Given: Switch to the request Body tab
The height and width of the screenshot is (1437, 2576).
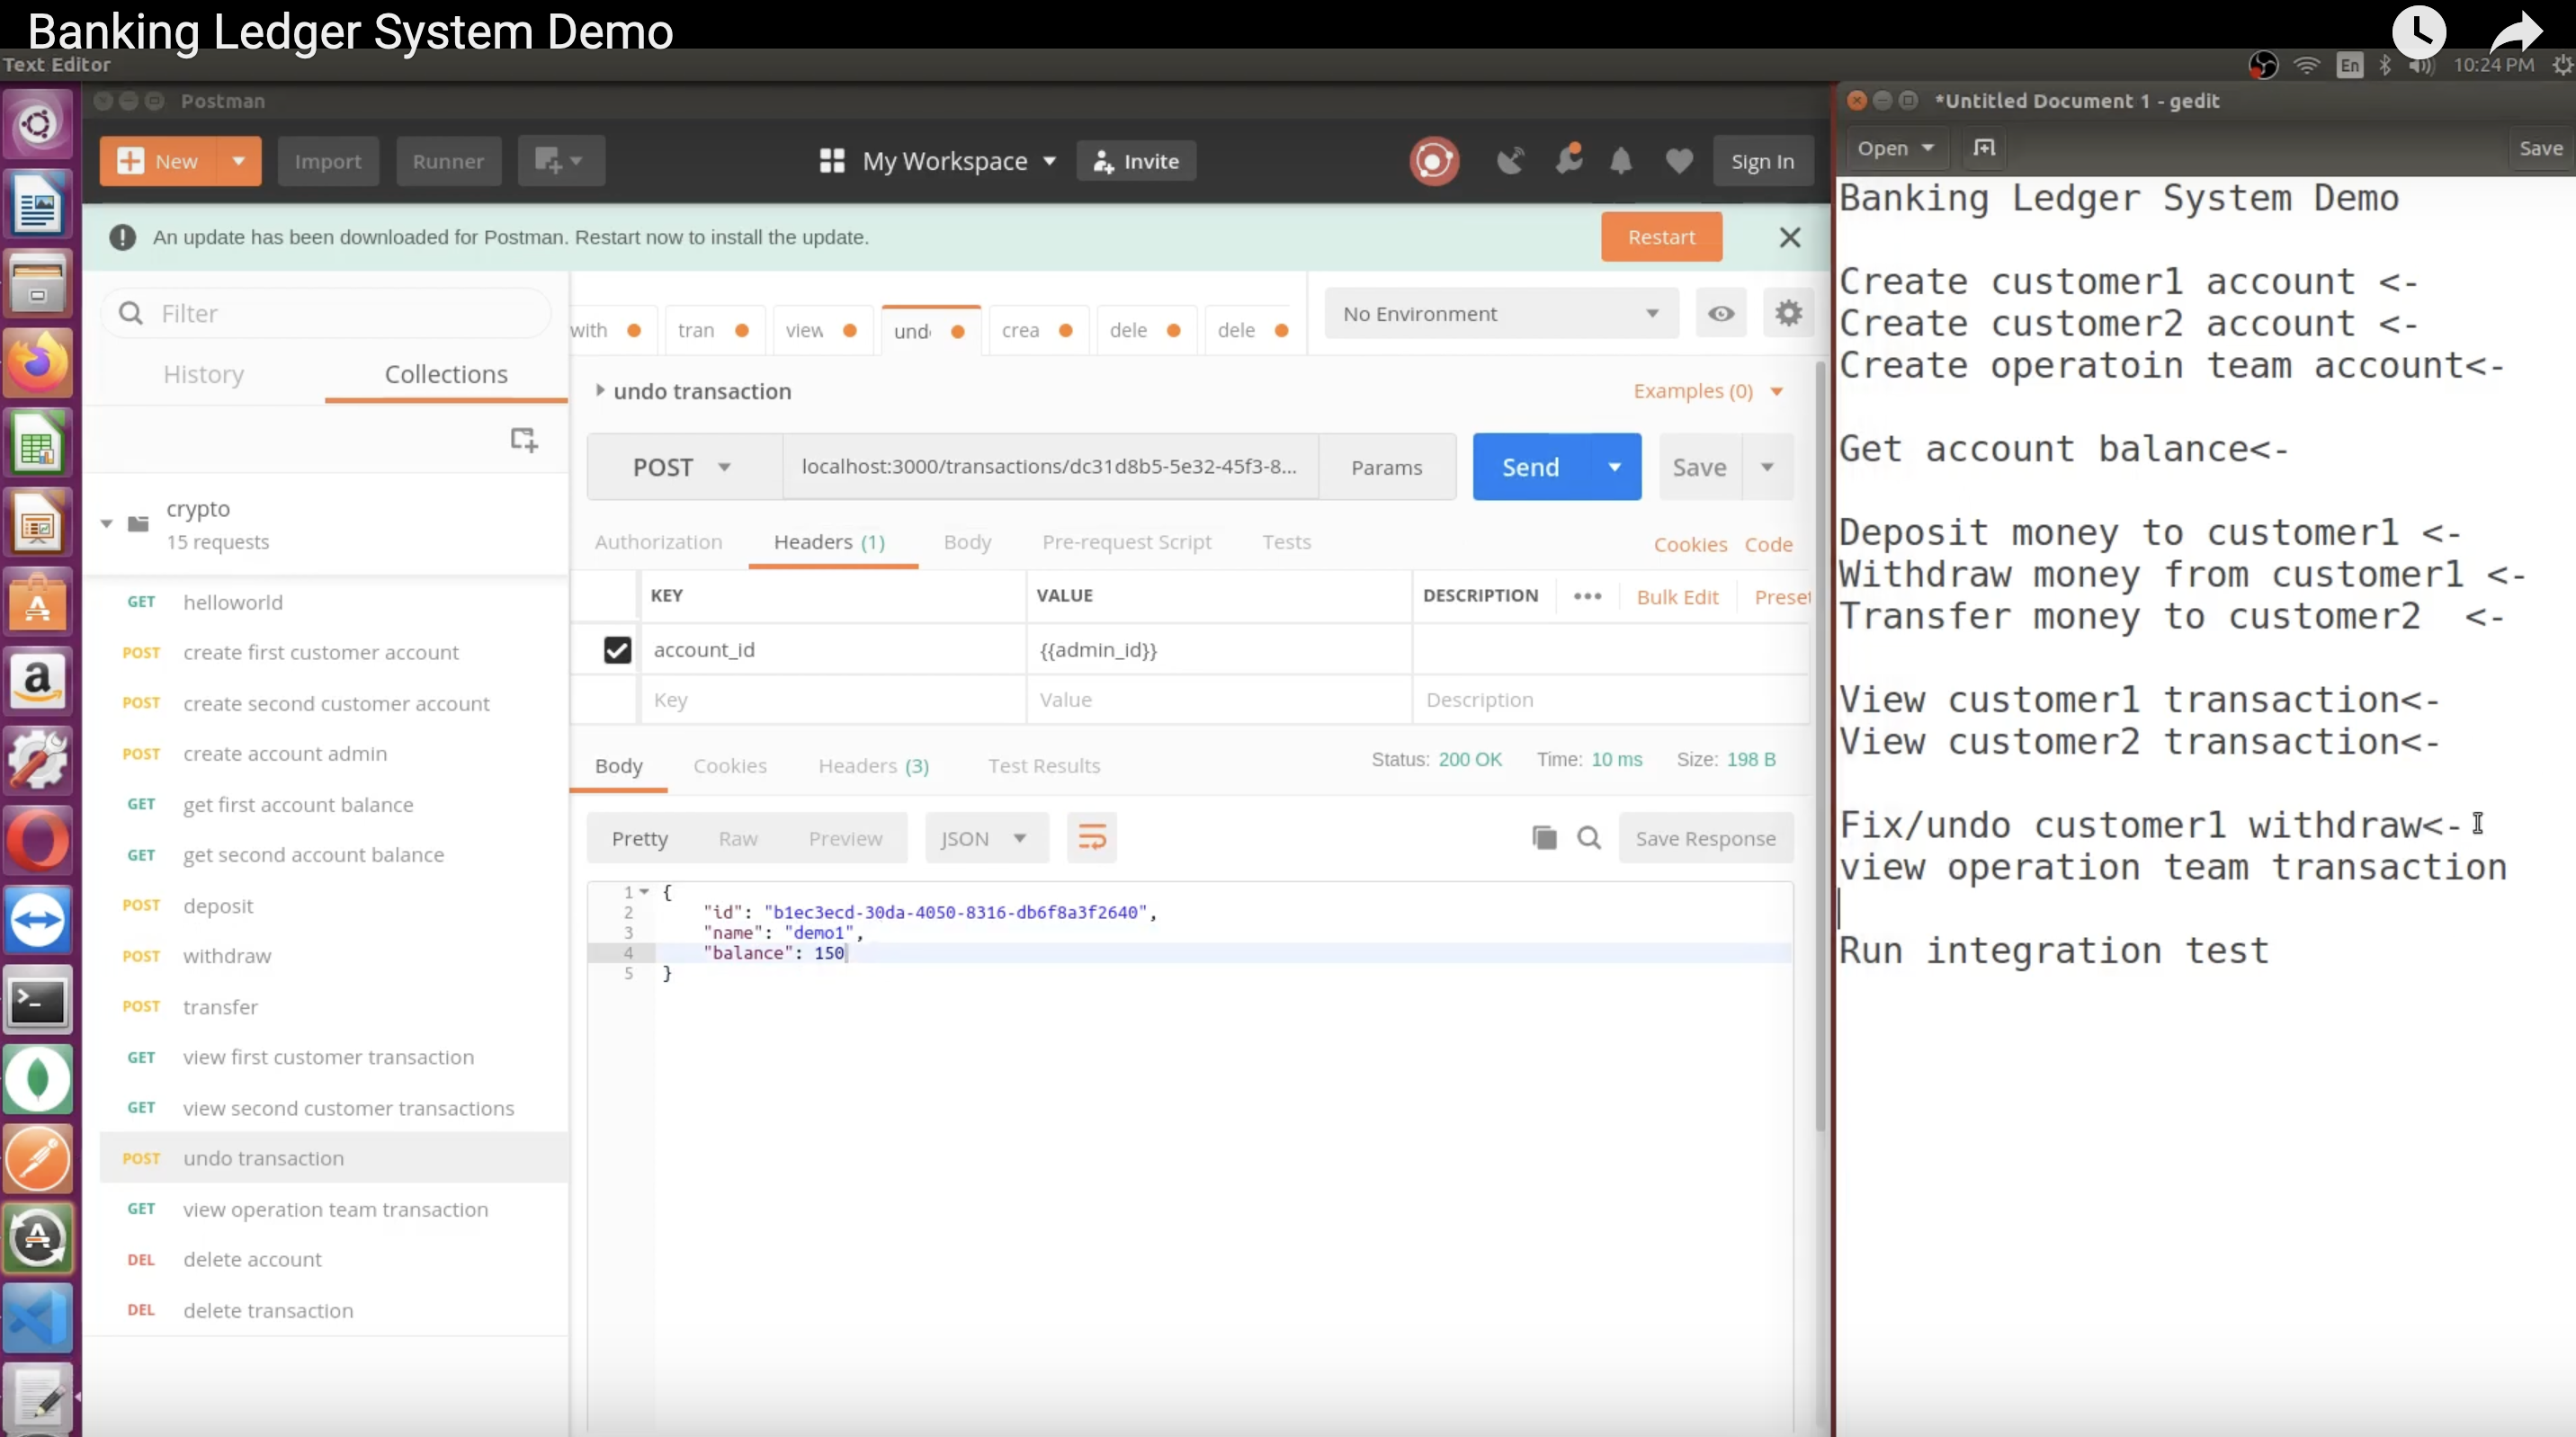Looking at the screenshot, I should pos(967,542).
